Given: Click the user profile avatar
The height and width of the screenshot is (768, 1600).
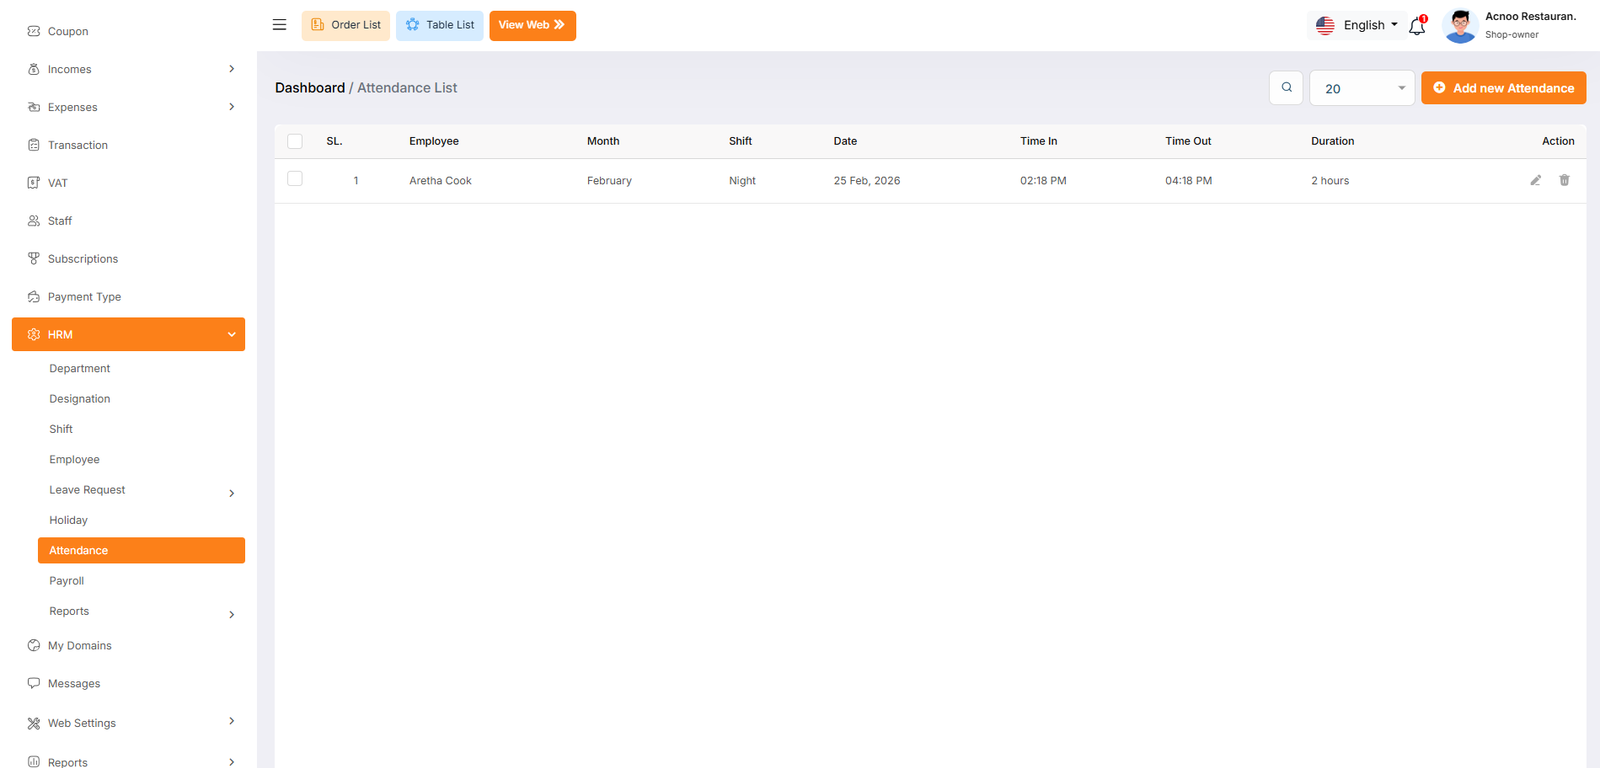Looking at the screenshot, I should point(1460,26).
